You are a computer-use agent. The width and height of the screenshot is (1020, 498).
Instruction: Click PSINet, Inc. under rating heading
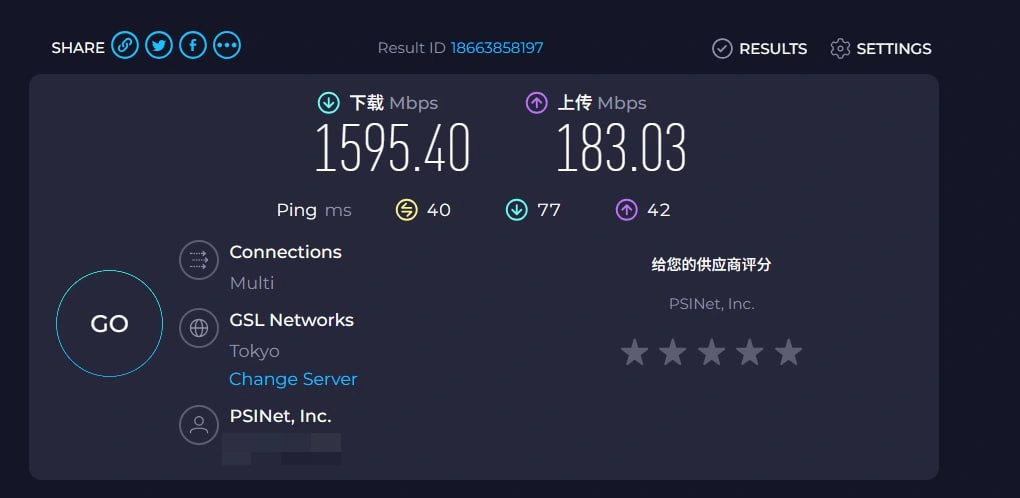[x=712, y=304]
